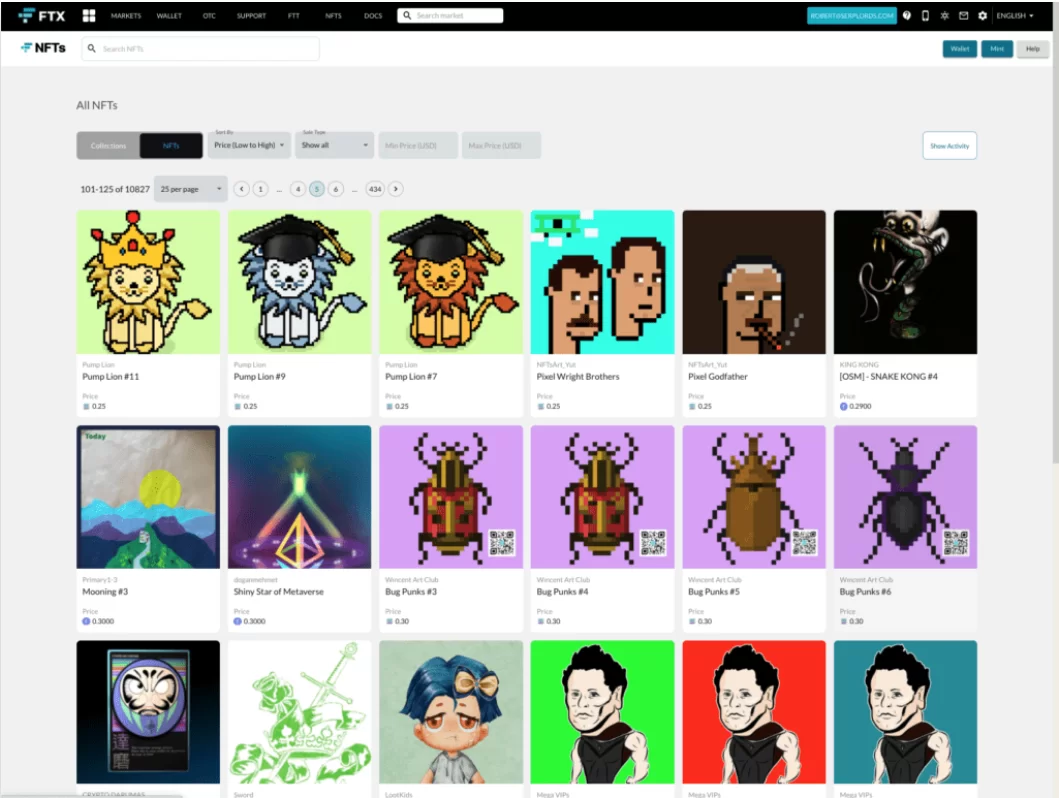Screen dimensions: 1059x798
Task: Toggle the light/dark theme sun icon
Action: point(944,16)
